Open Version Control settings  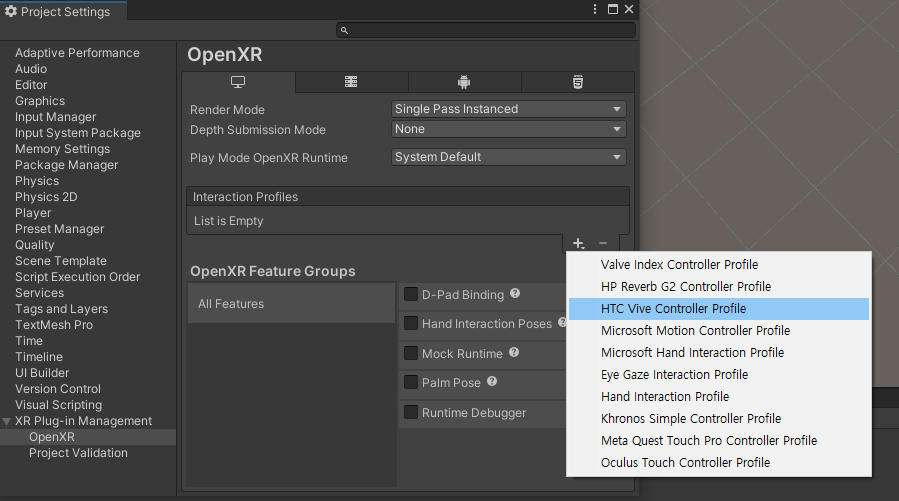[x=58, y=389]
